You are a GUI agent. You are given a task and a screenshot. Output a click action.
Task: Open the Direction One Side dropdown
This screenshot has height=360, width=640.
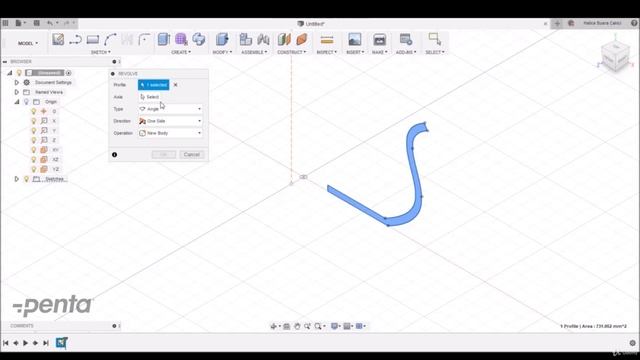(170, 121)
